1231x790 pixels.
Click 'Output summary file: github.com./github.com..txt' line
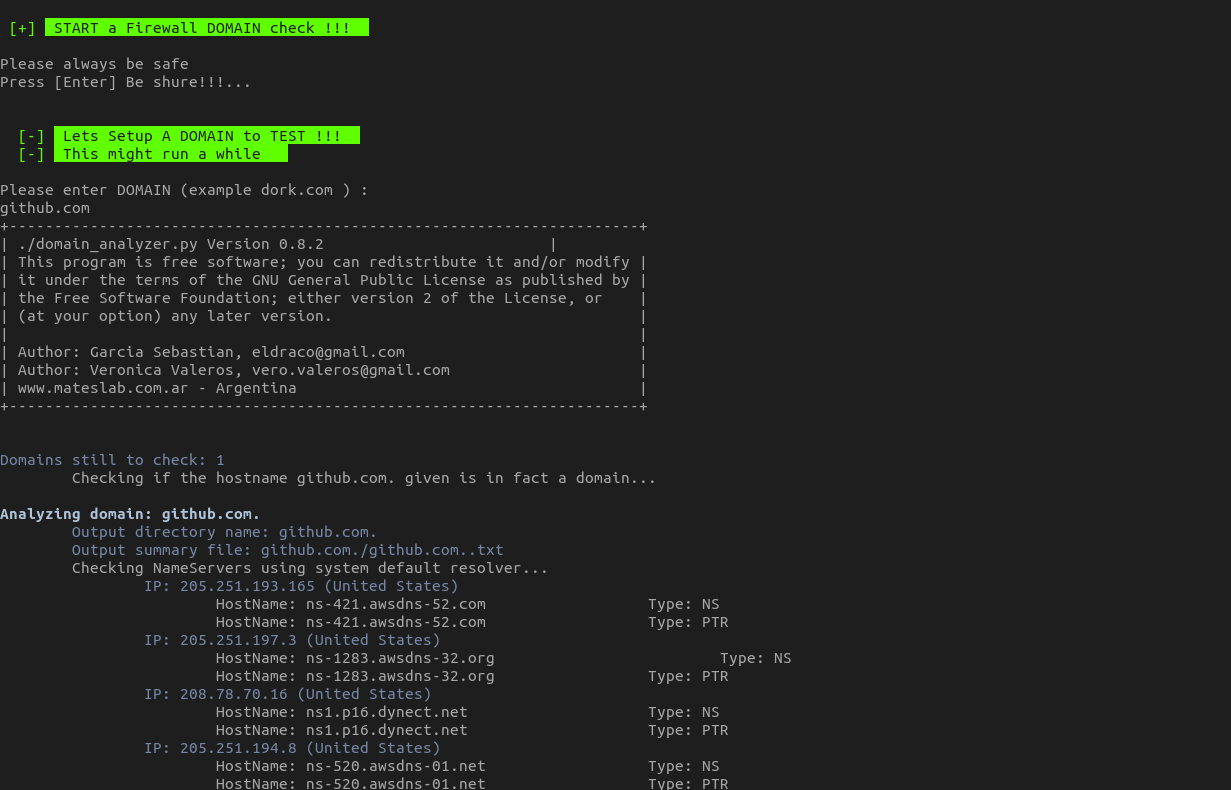pyautogui.click(x=288, y=550)
